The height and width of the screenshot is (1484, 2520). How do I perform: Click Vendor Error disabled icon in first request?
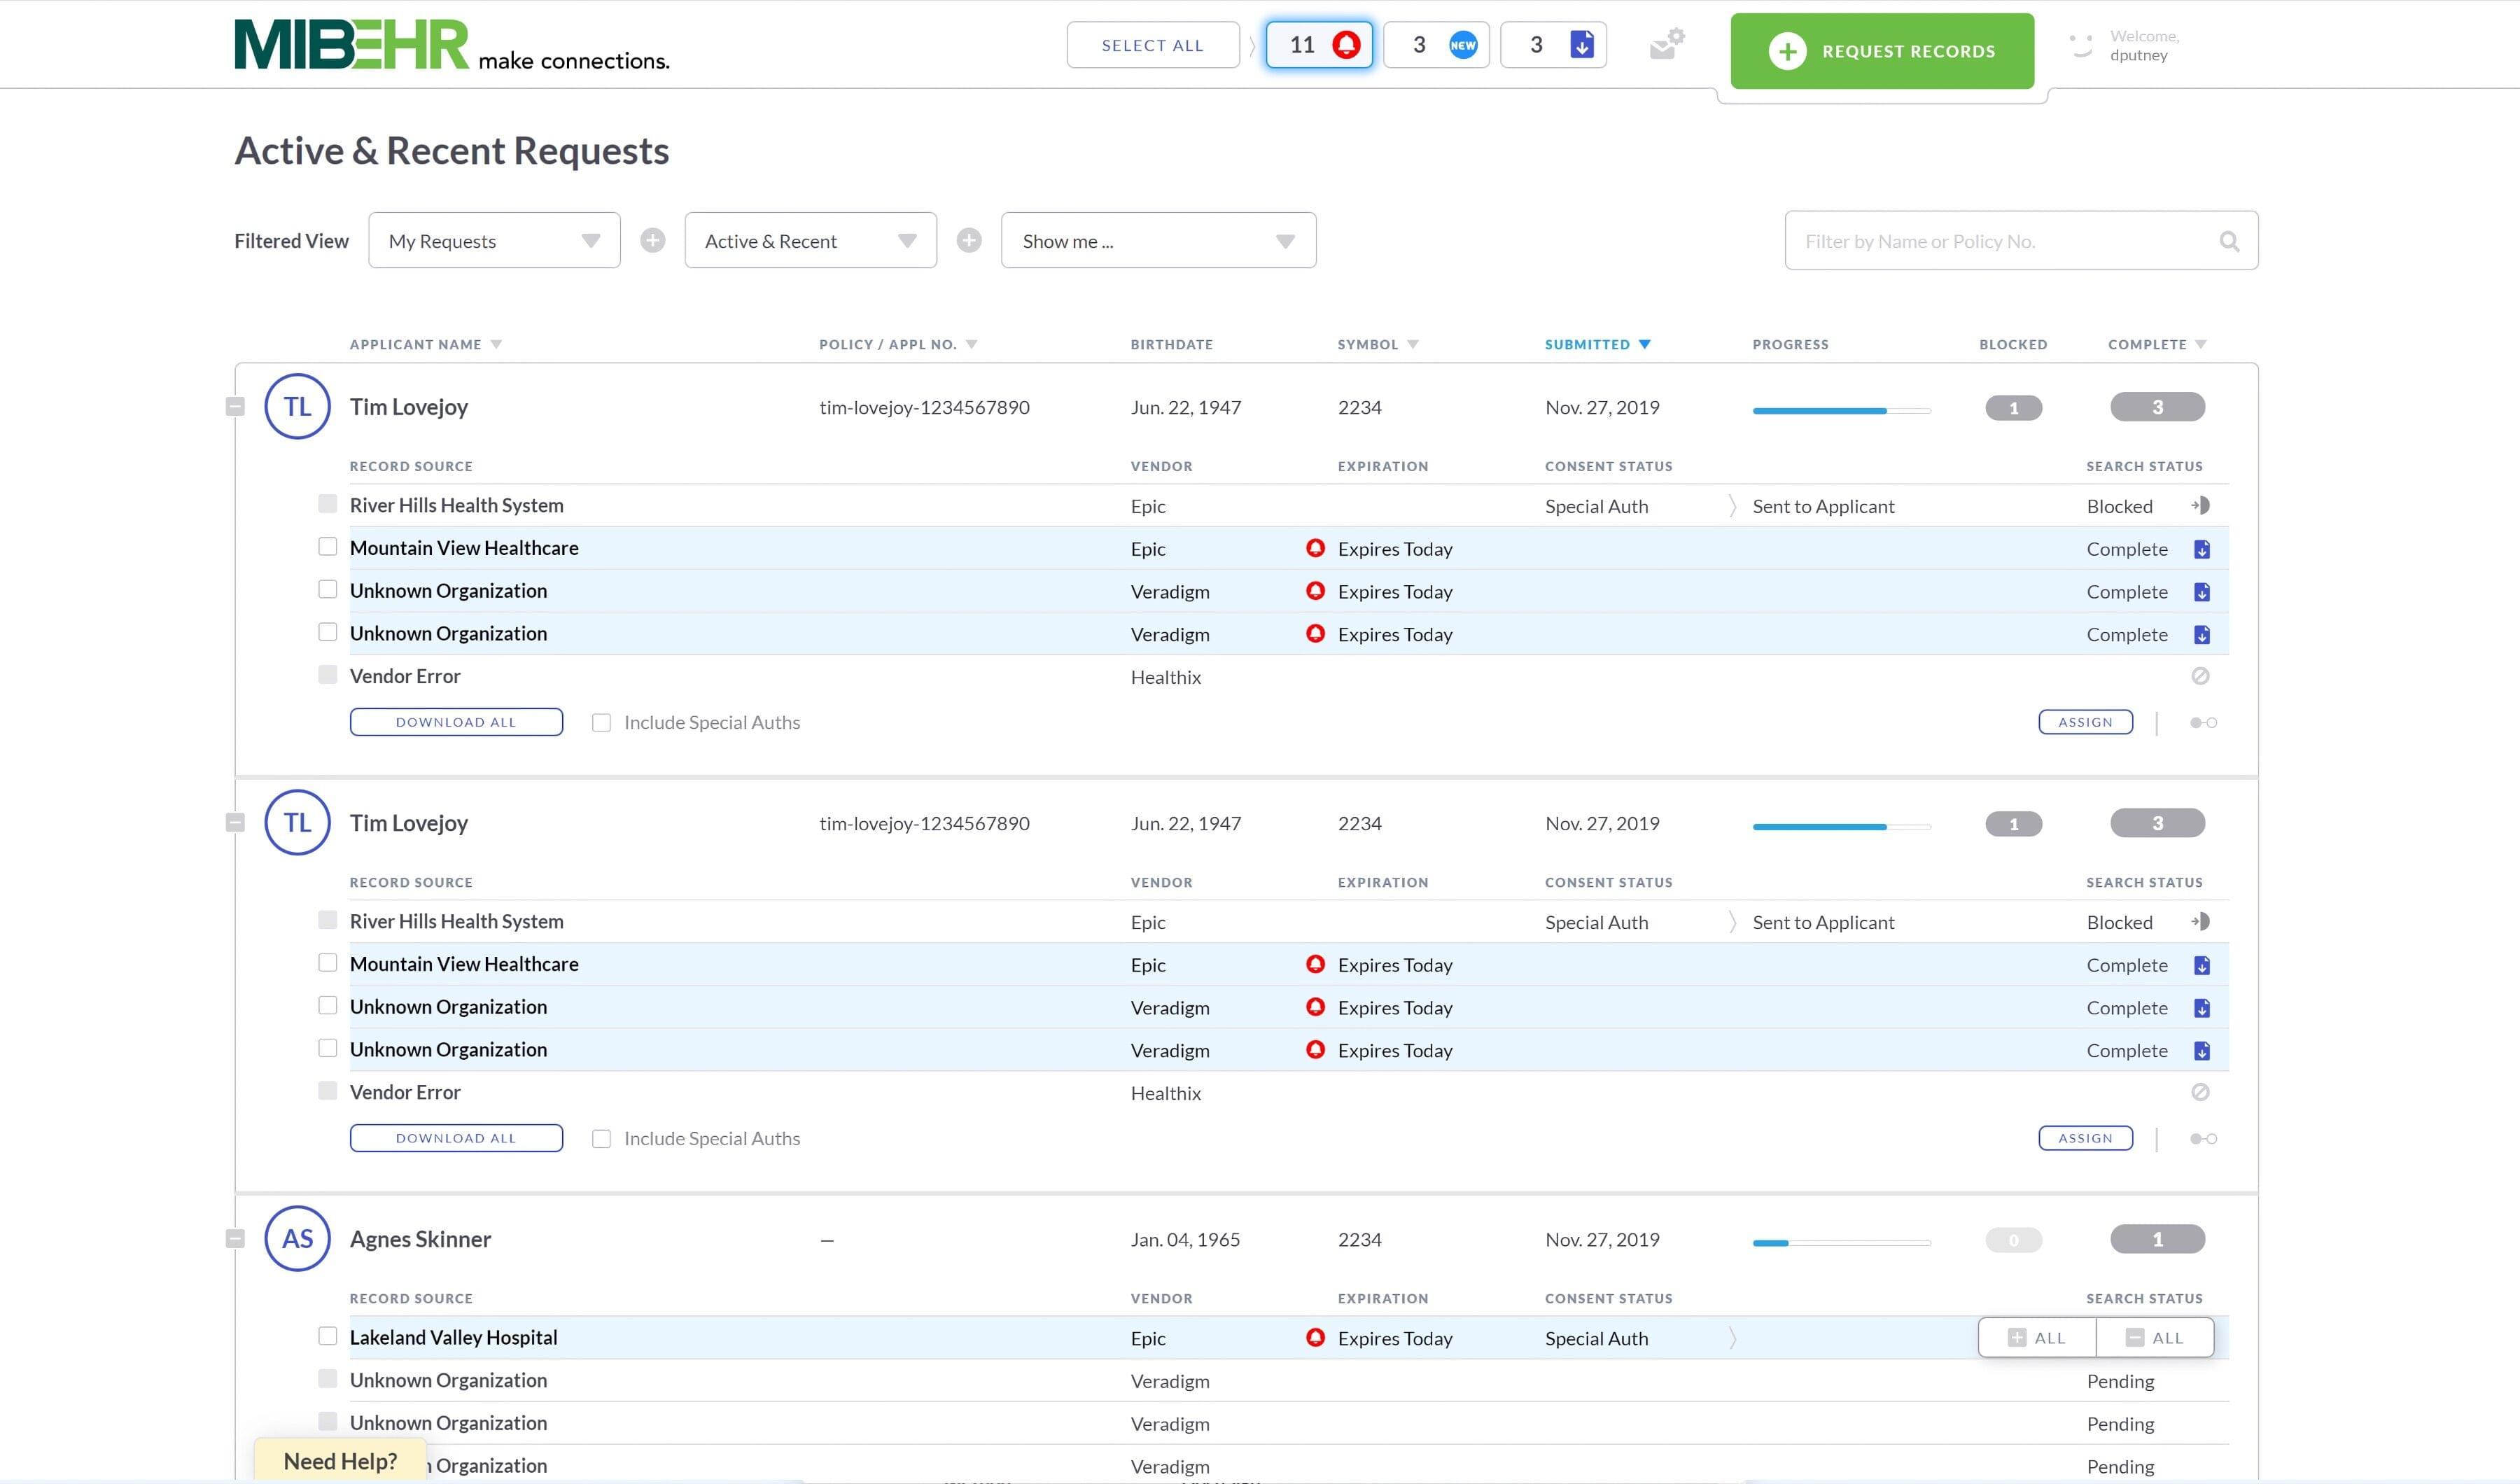pyautogui.click(x=2200, y=677)
